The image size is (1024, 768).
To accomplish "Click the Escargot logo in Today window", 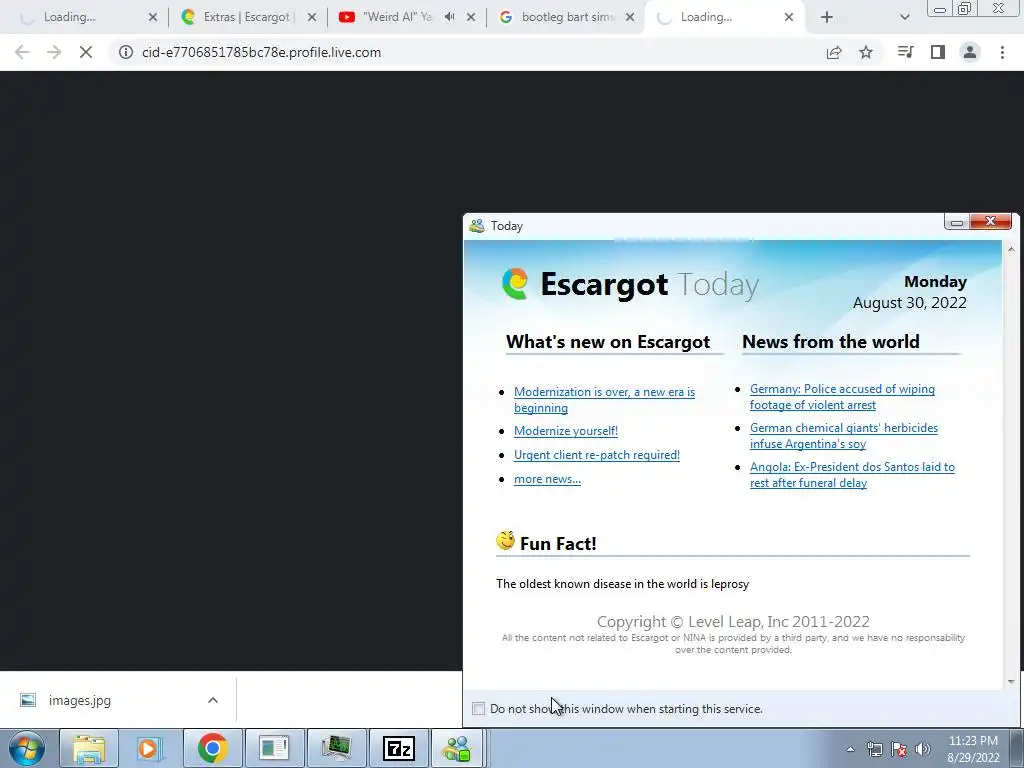I will (515, 284).
